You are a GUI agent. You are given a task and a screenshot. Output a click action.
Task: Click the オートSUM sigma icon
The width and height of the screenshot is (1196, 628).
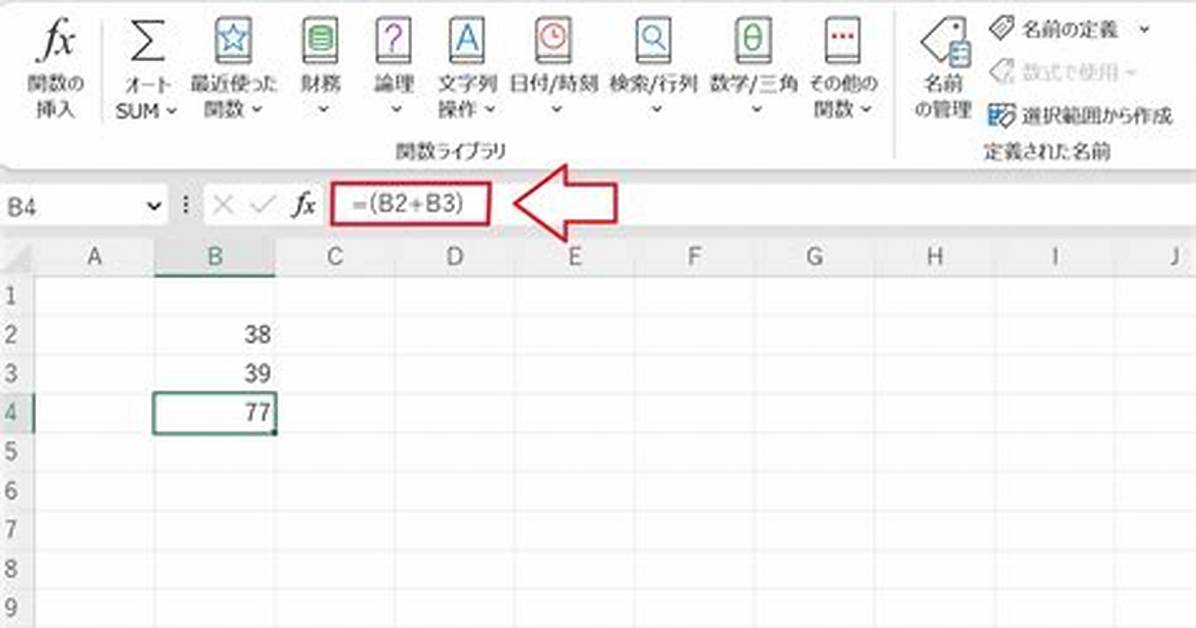pos(146,40)
